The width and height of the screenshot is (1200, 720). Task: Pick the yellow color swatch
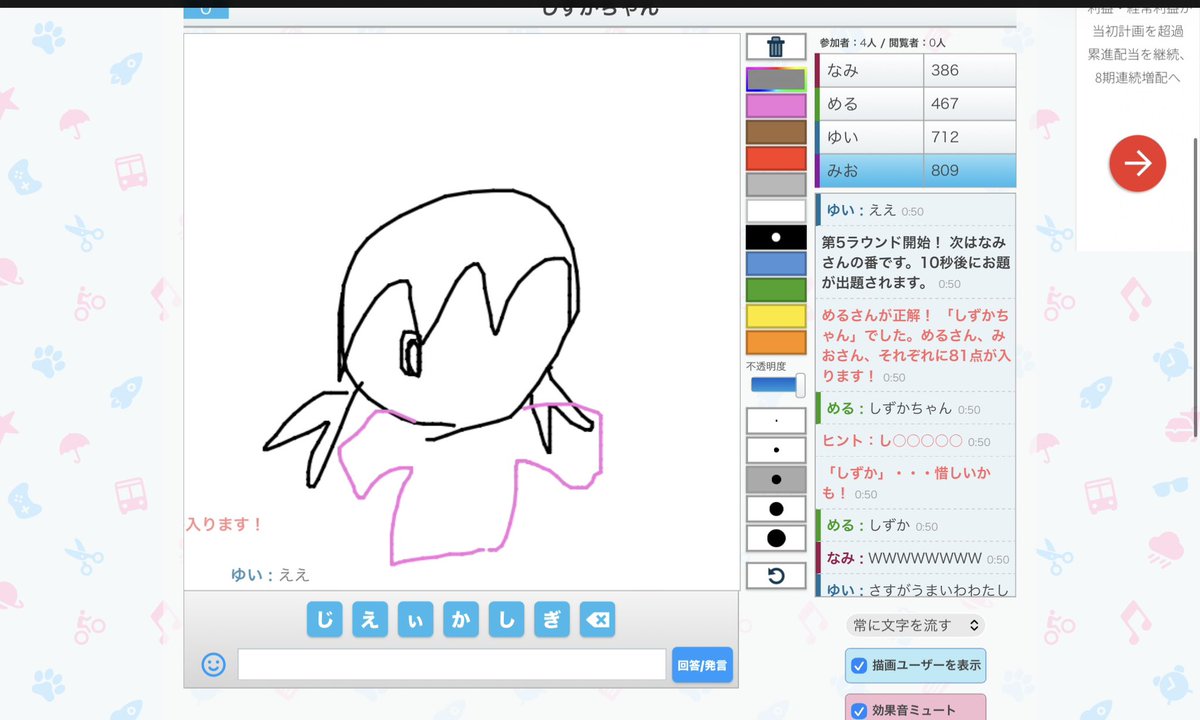[x=776, y=316]
